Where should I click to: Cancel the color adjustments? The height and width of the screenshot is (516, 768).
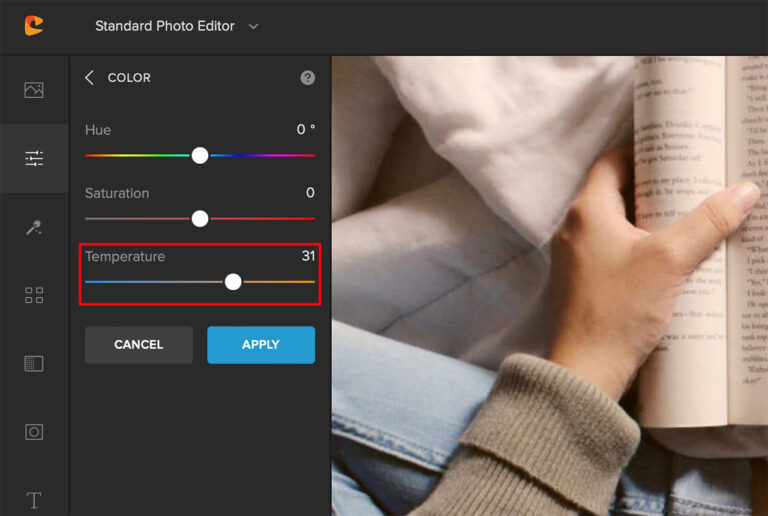(139, 345)
